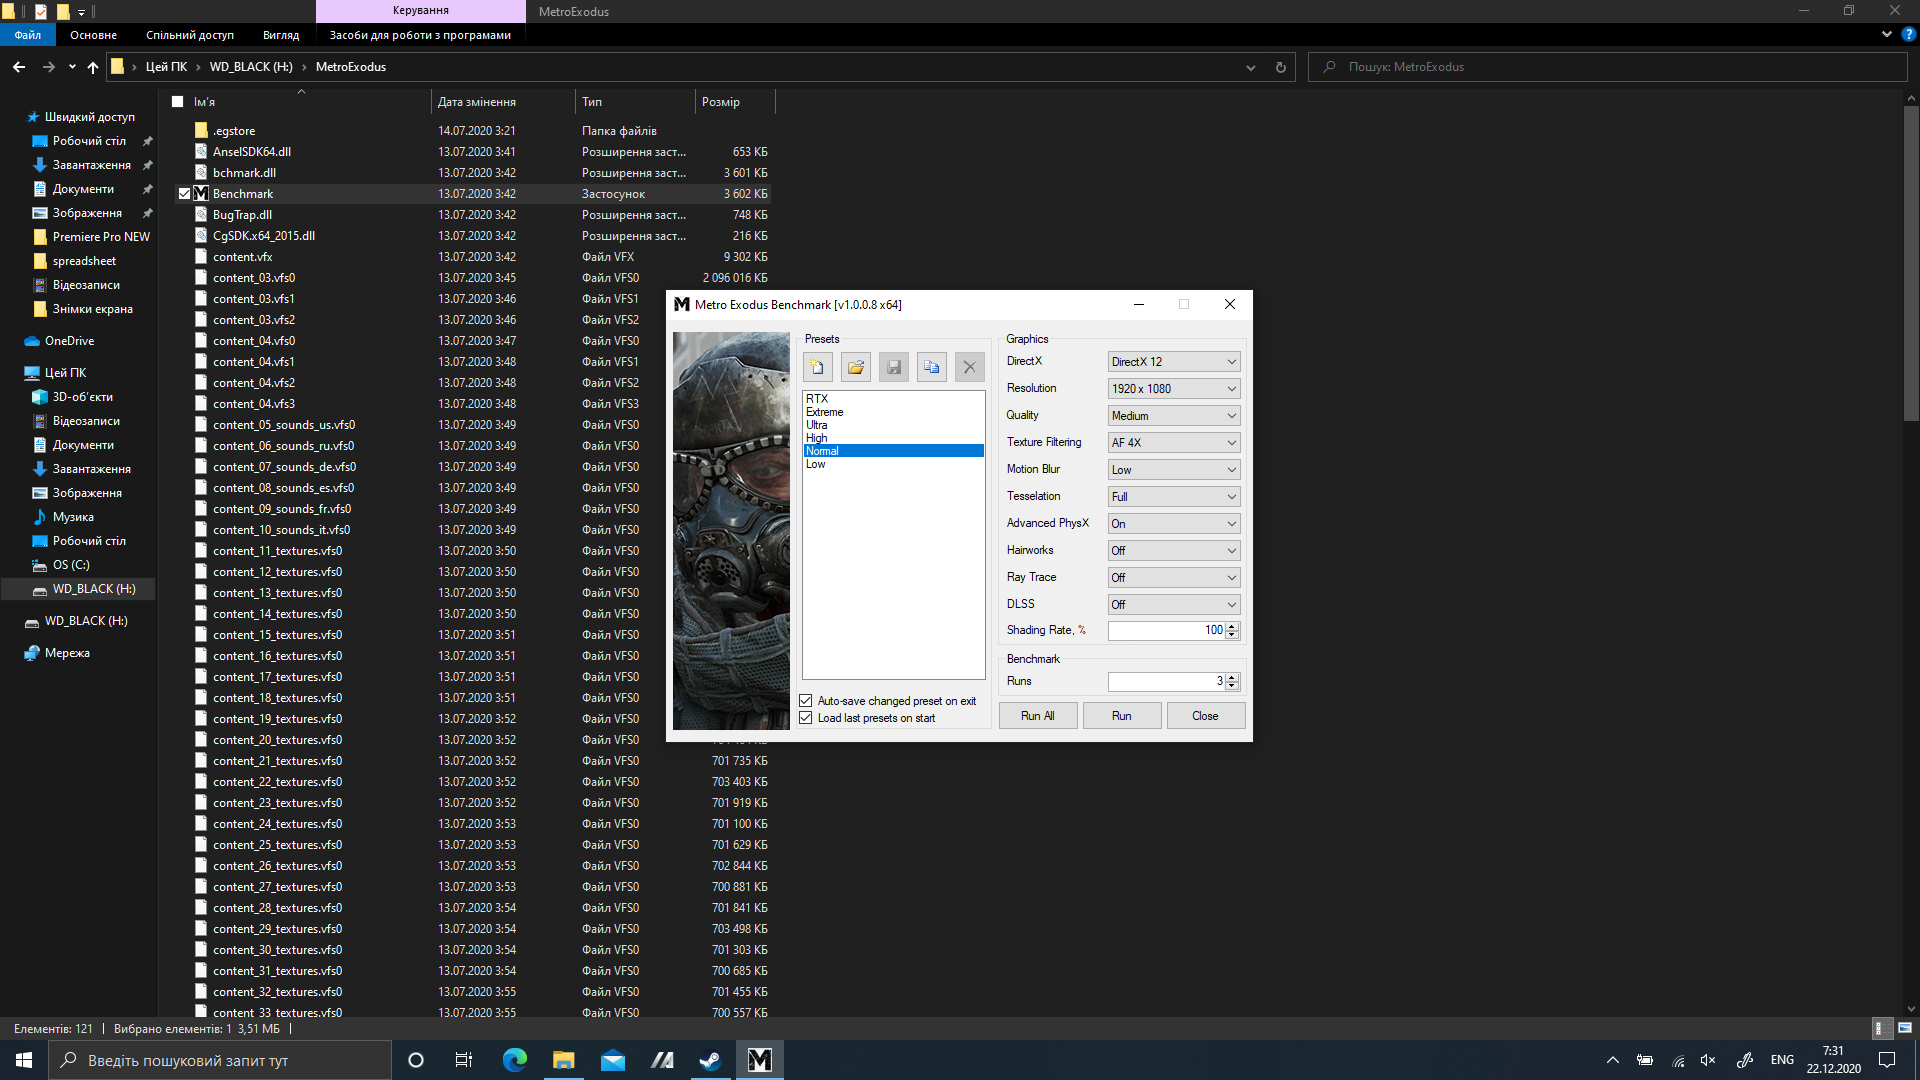Save preset with the floppy disk icon
1920x1080 pixels.
[893, 367]
